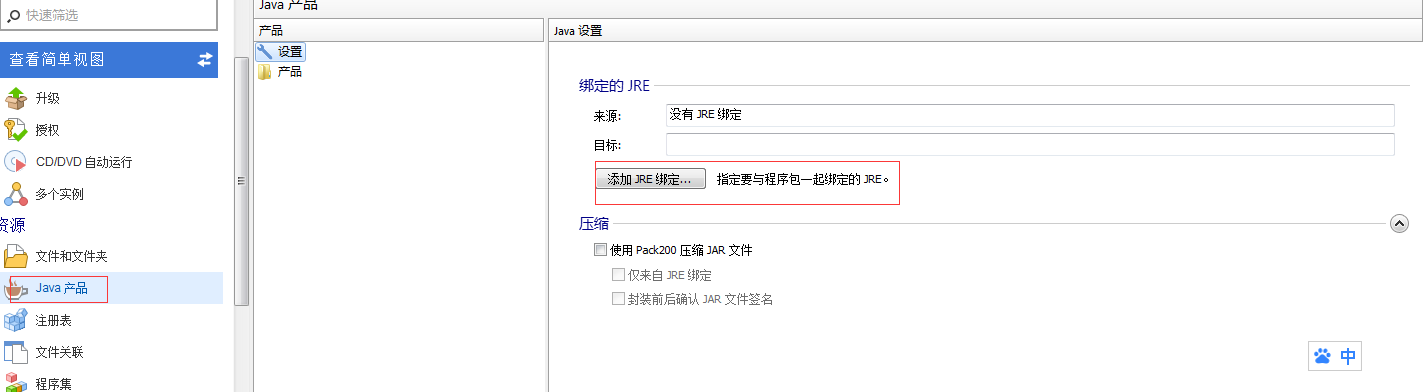Click the sidebar vertical scrollbar

tap(240, 180)
